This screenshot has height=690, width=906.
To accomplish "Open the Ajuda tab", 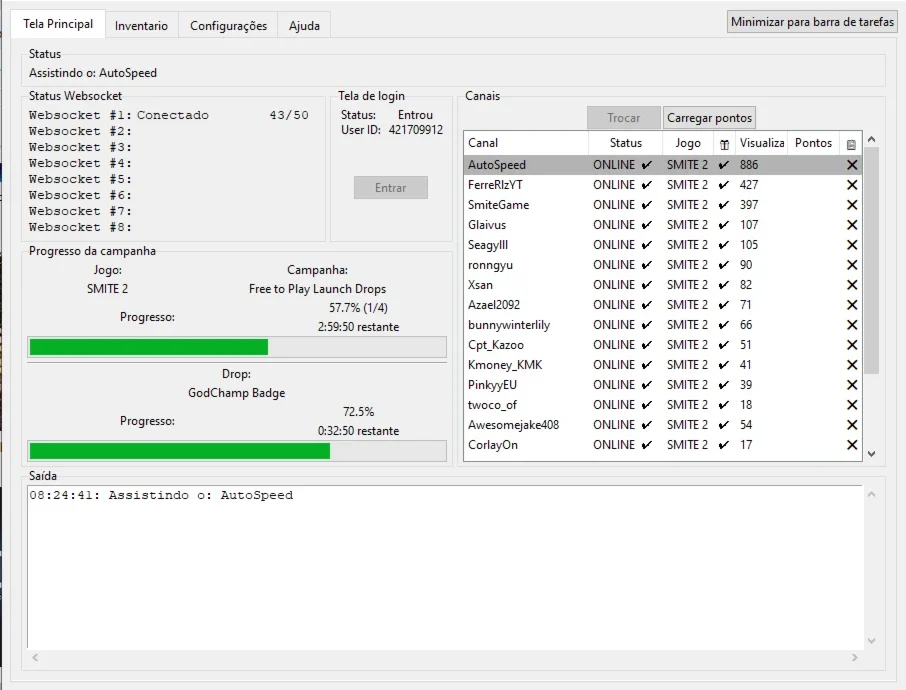I will [304, 25].
